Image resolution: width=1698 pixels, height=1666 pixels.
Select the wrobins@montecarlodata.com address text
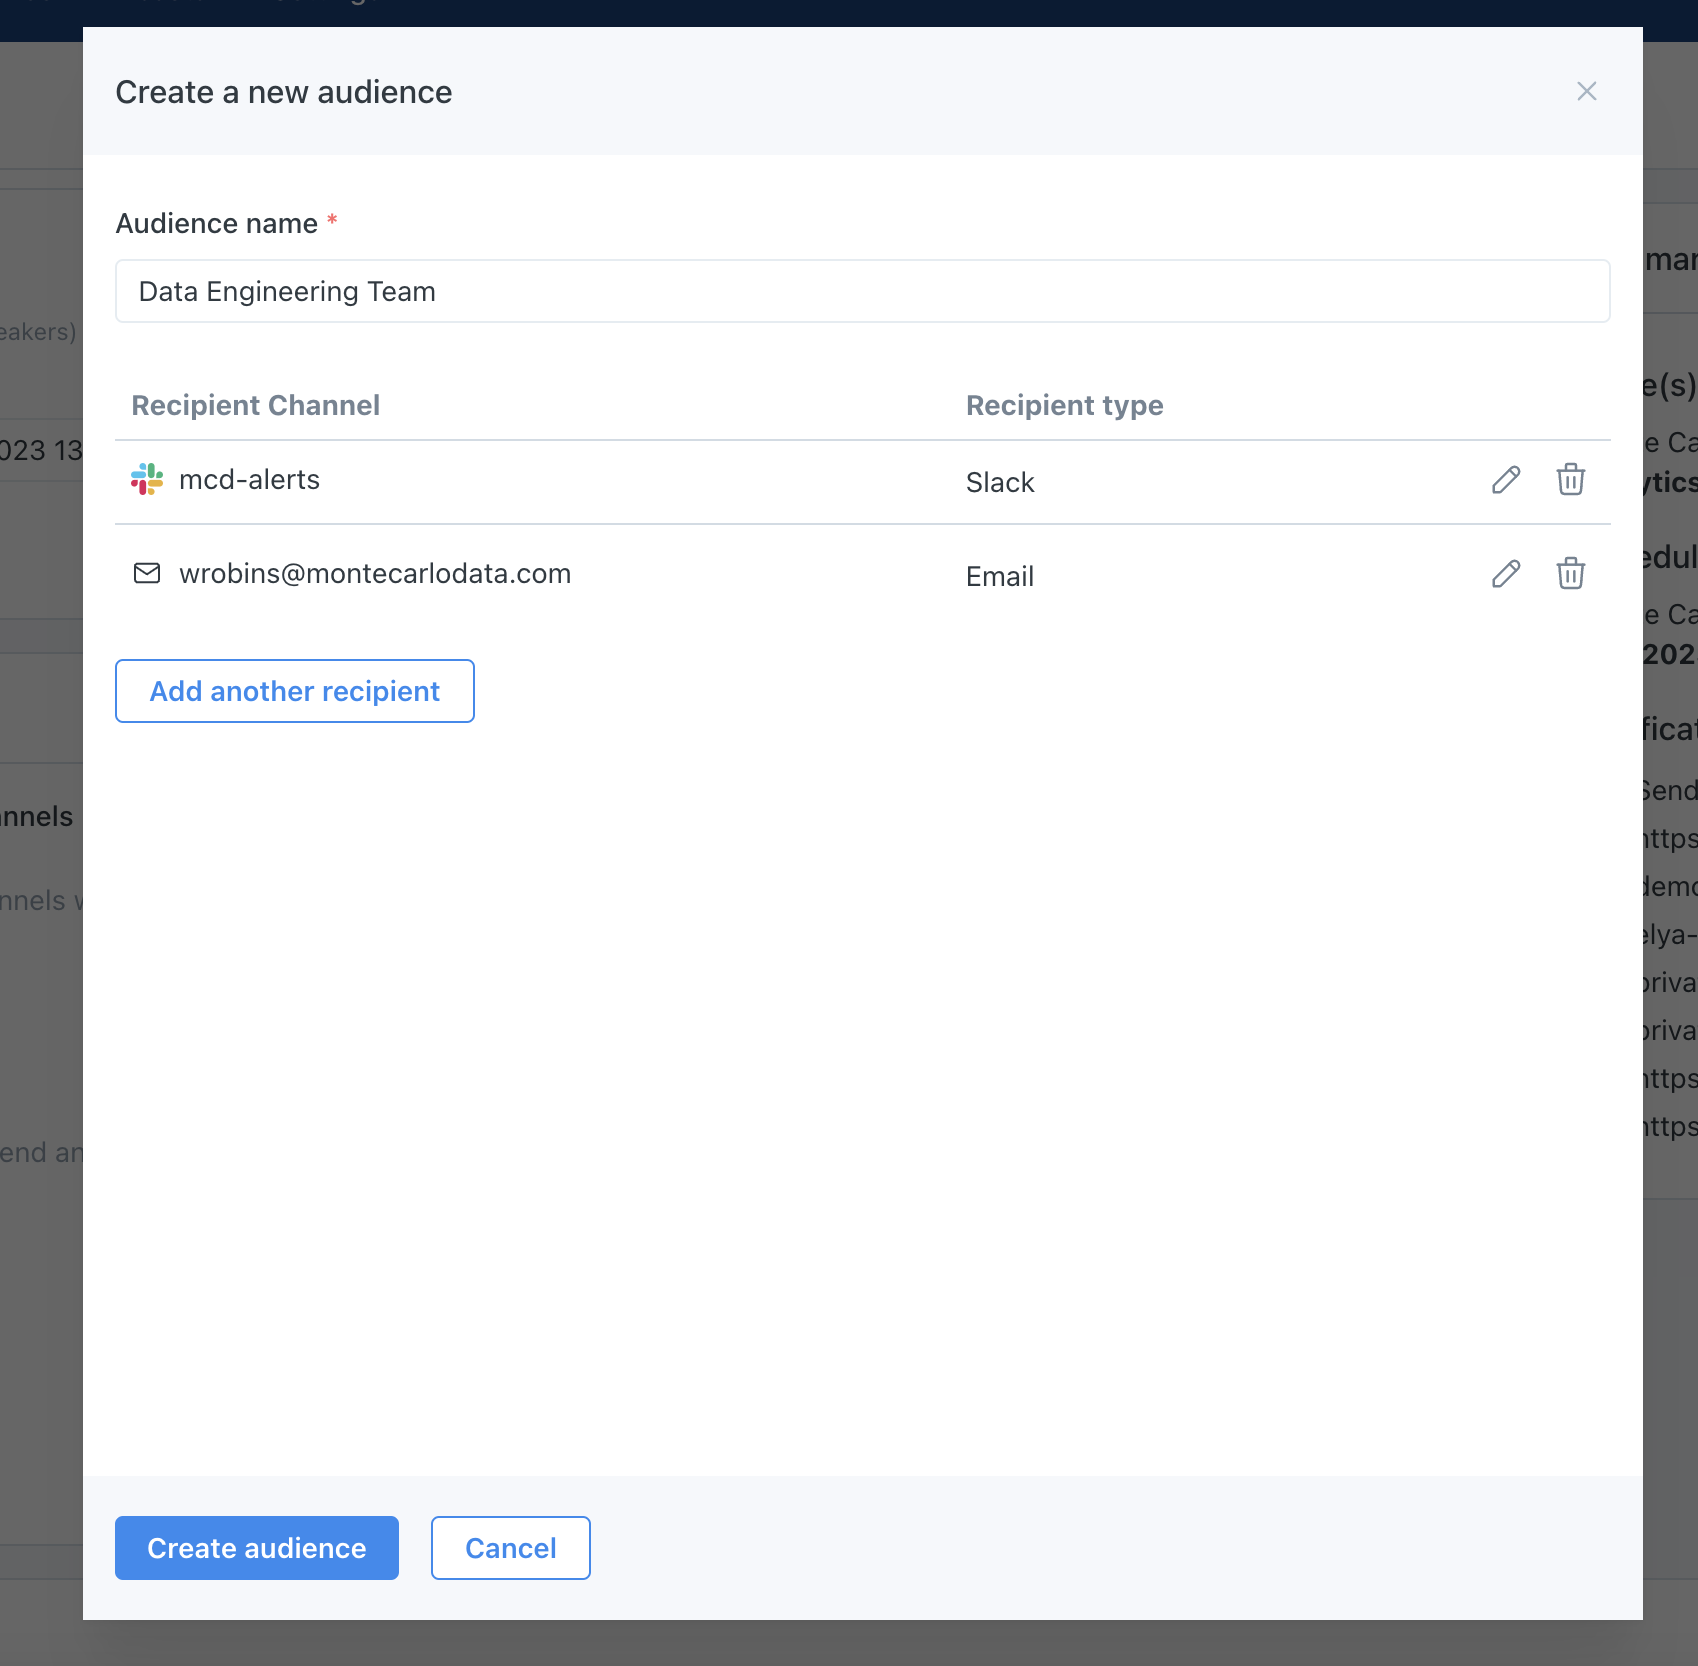[x=375, y=574]
